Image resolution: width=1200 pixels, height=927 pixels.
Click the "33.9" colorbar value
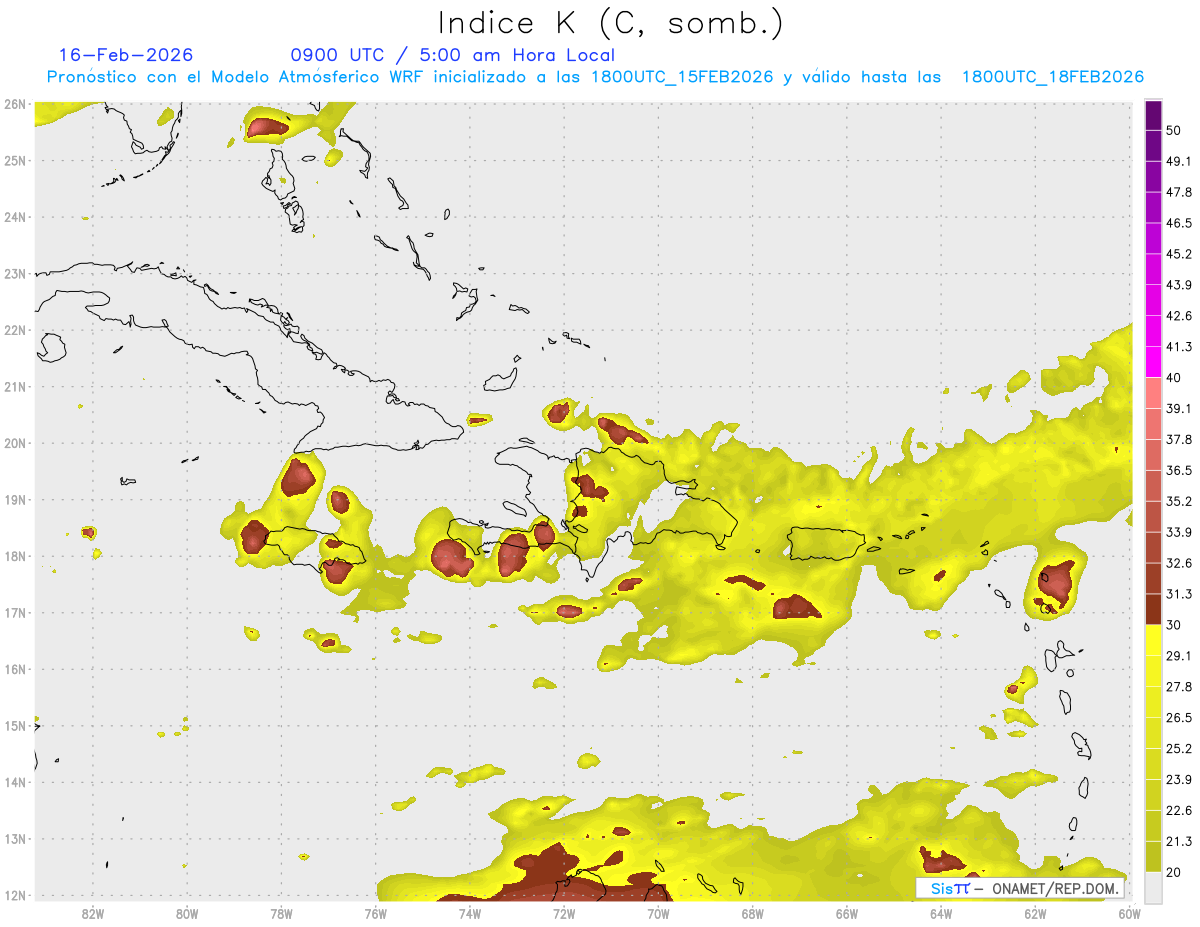[1179, 532]
